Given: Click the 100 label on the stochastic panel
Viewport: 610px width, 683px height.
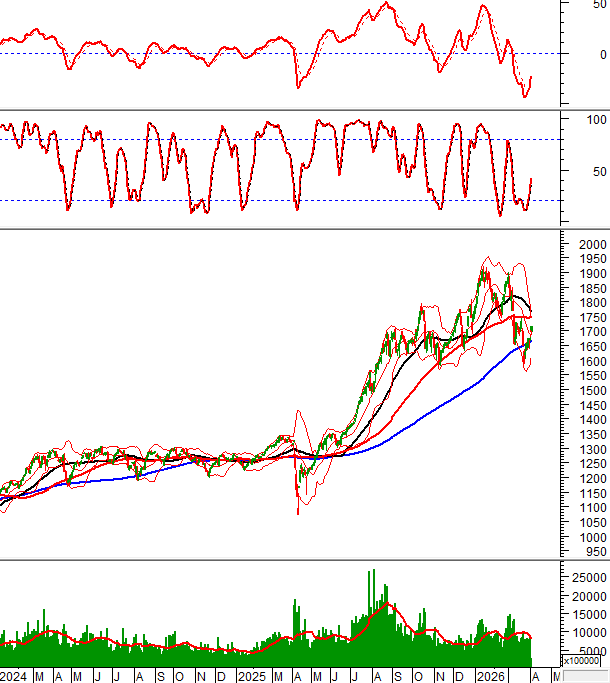Looking at the screenshot, I should click(596, 119).
